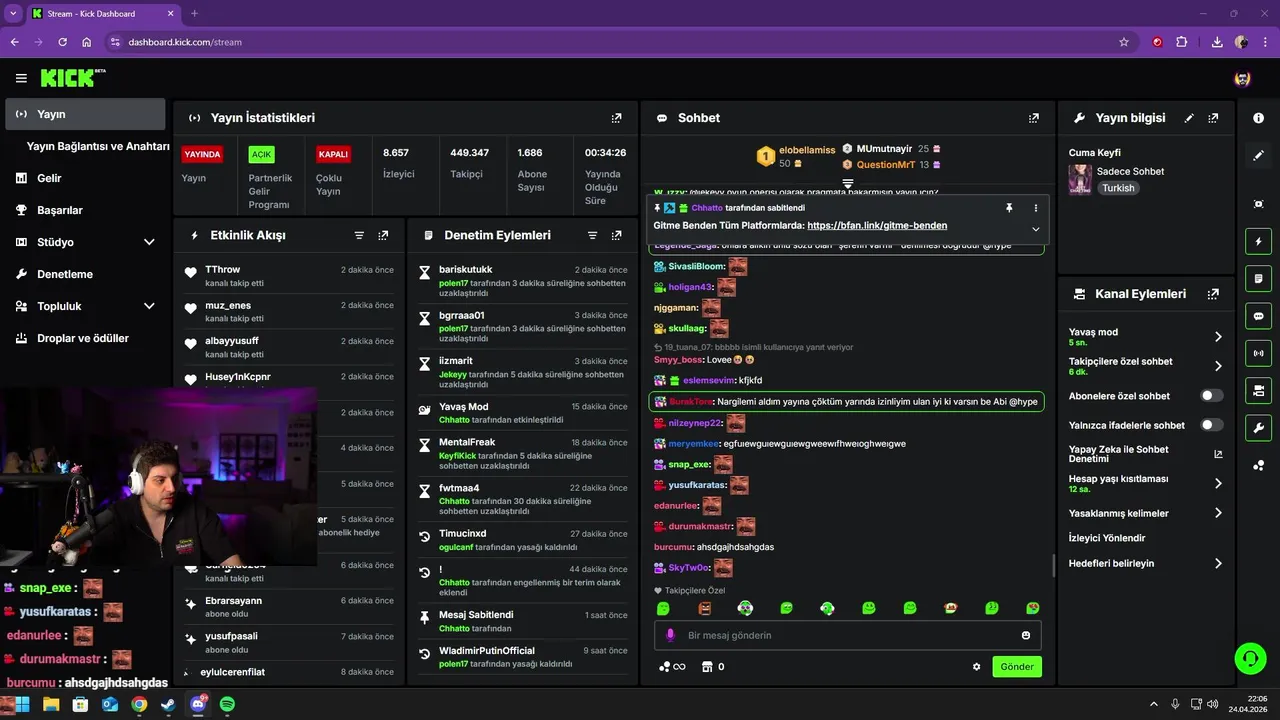Open the green support headset button

point(1251,658)
